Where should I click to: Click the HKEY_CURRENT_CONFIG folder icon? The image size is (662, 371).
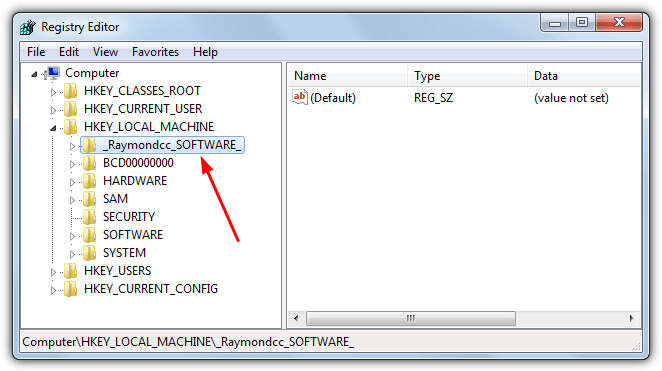pos(71,289)
